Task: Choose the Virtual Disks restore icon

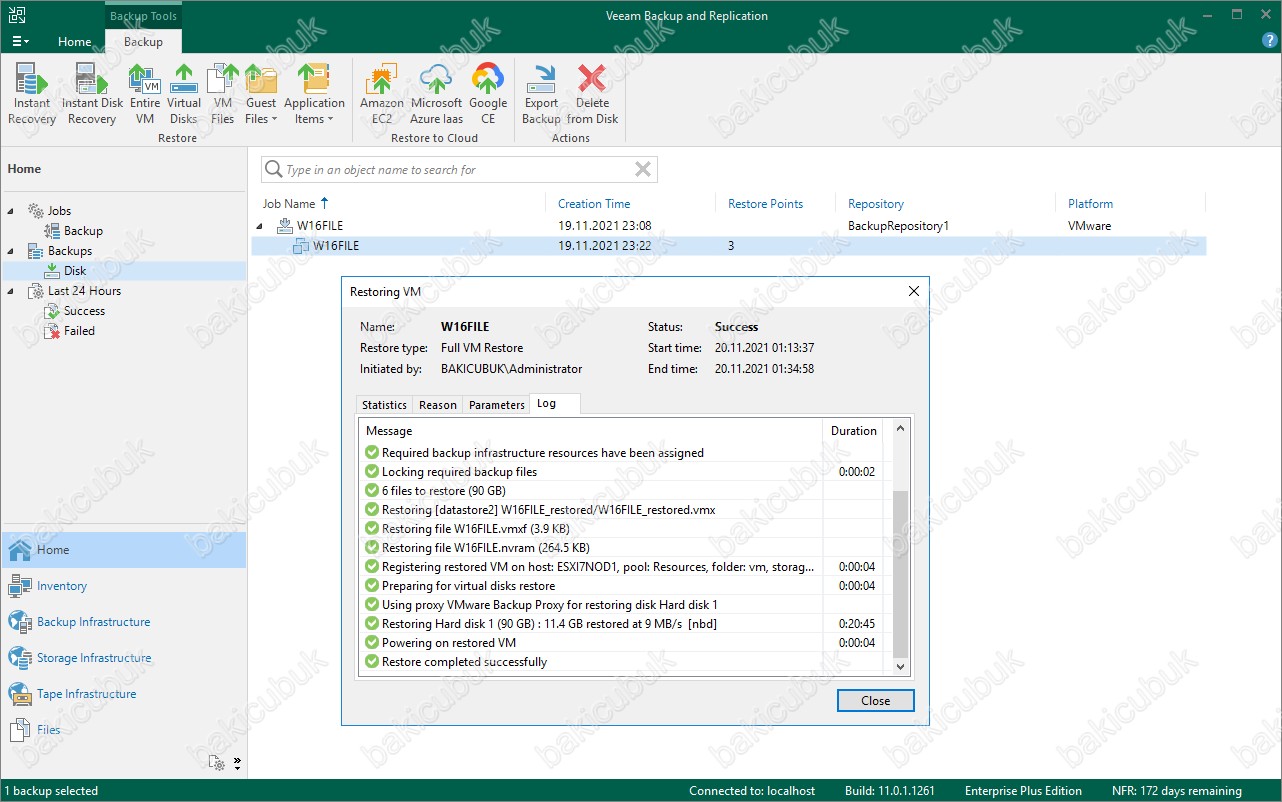Action: point(184,94)
